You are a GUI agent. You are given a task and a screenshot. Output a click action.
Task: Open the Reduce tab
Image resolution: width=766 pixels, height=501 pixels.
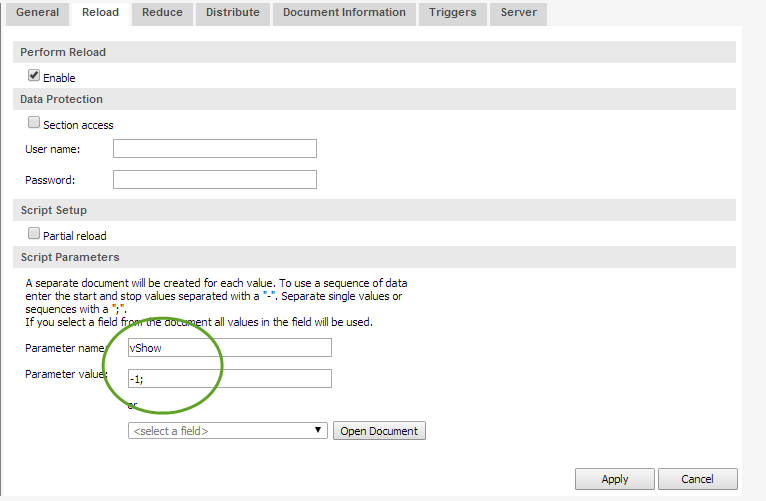pos(162,13)
